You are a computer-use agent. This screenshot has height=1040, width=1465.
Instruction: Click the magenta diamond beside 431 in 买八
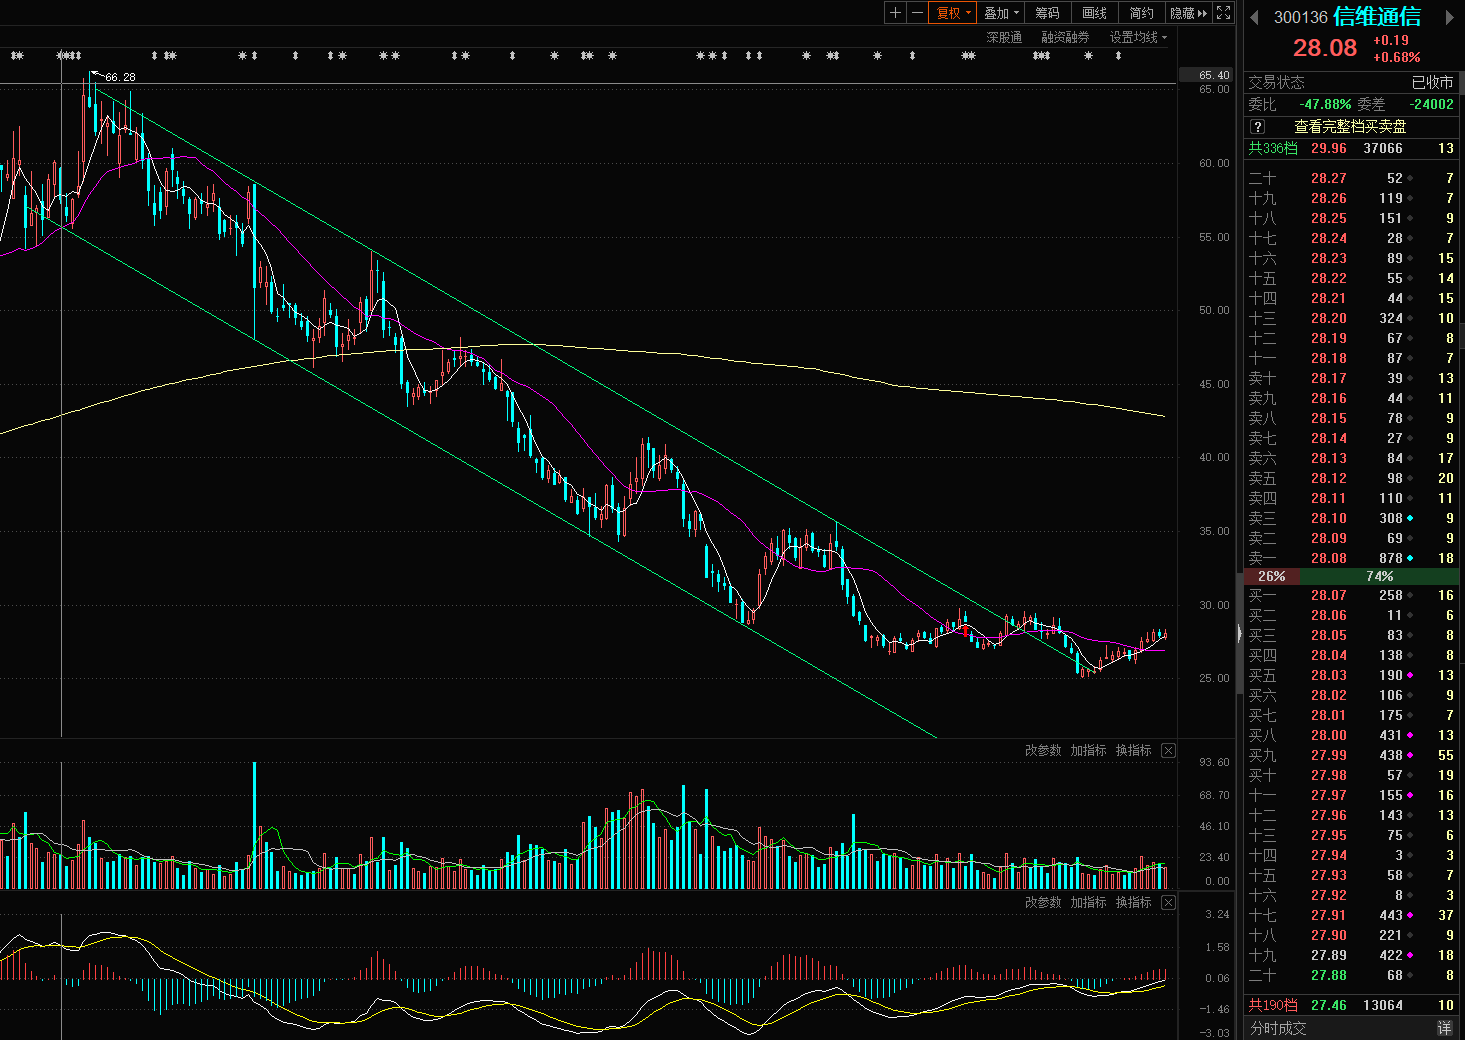(x=1411, y=735)
